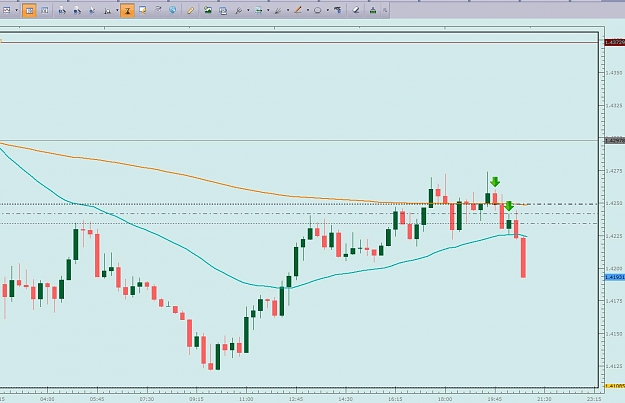Click the 1.4225 price axis value
Screen dimensions: 625x403
tap(614, 236)
